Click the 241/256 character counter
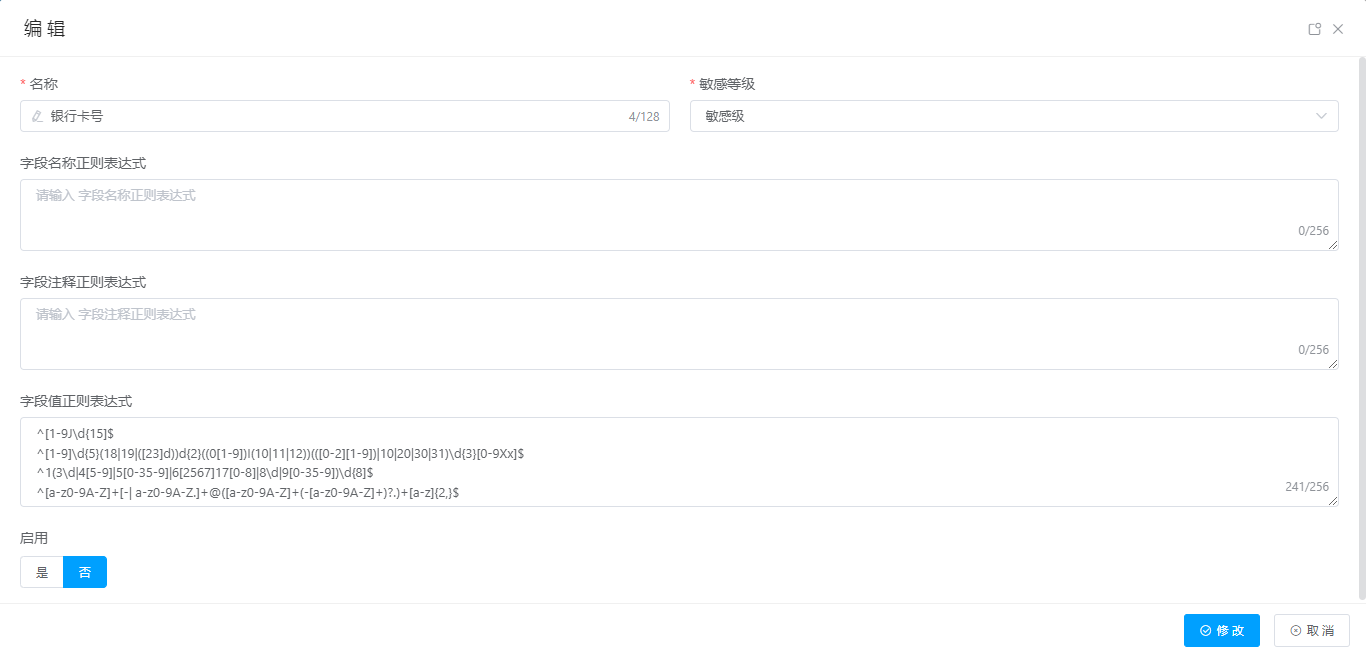 click(1306, 487)
